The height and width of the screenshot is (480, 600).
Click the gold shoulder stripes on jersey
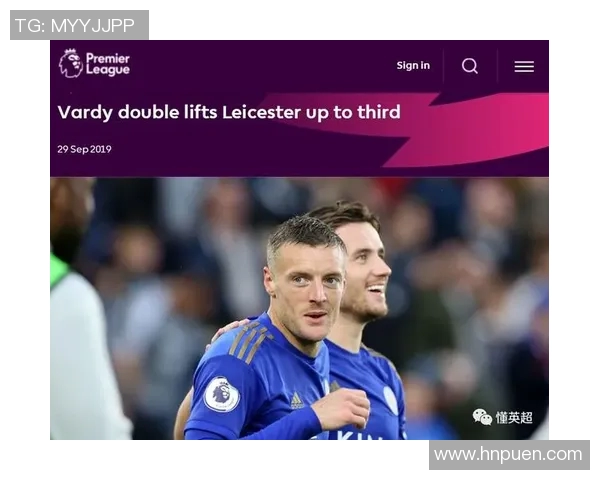click(x=249, y=343)
